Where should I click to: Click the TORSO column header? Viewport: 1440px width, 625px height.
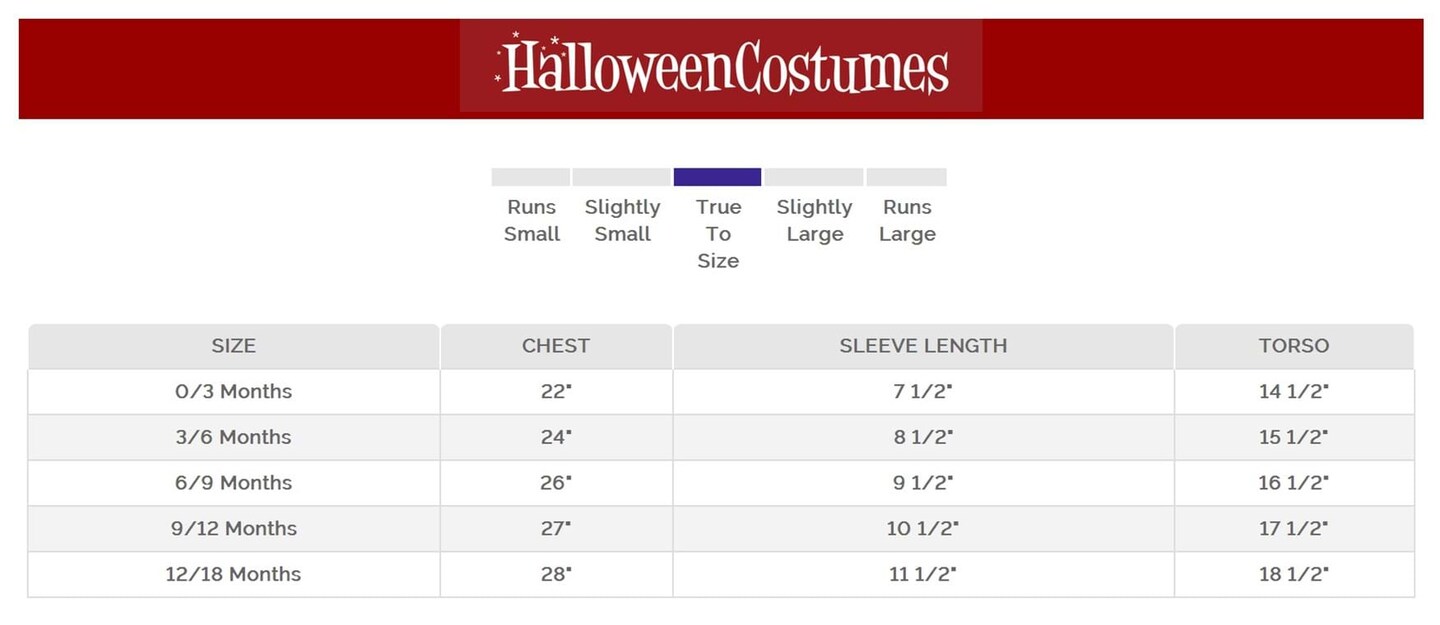[1294, 346]
